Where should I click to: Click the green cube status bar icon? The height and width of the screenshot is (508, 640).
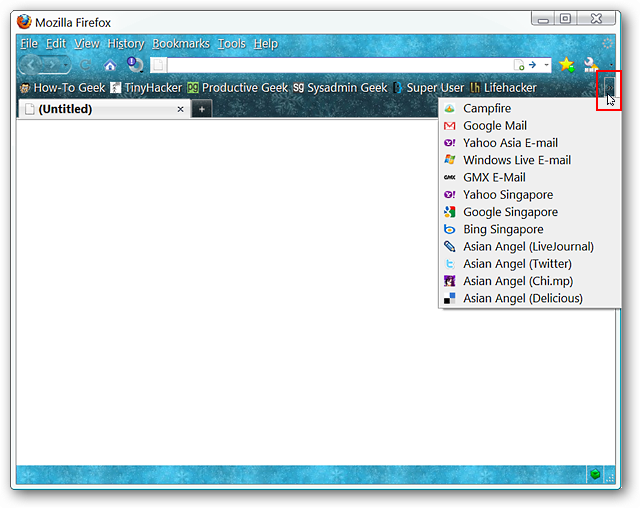[x=595, y=474]
